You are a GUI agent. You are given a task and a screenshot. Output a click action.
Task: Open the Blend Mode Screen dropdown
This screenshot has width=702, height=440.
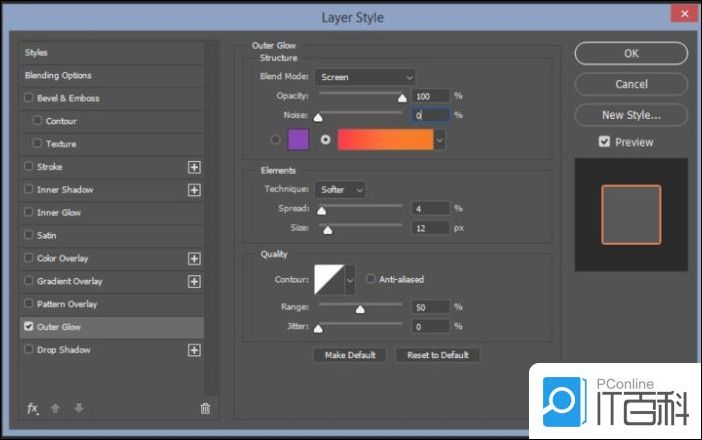click(x=365, y=77)
